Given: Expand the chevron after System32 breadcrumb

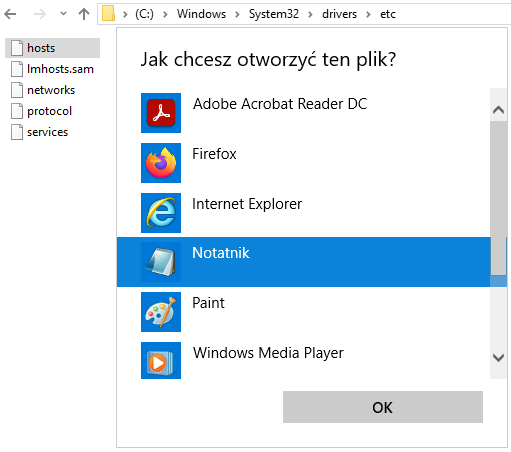Looking at the screenshot, I should click(310, 14).
